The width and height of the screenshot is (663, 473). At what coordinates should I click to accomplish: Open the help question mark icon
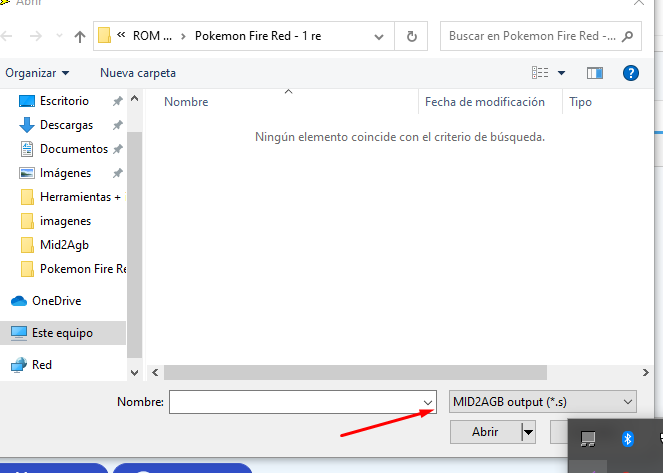tap(630, 73)
